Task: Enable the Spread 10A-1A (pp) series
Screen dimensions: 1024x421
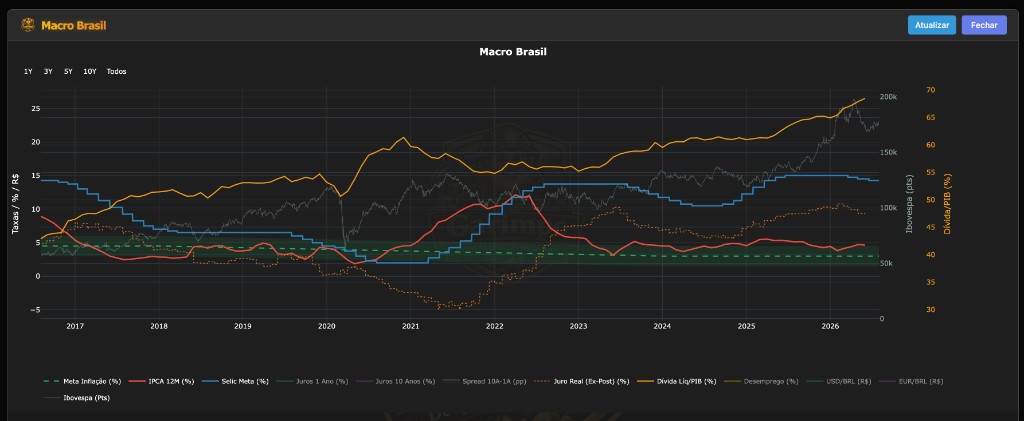Action: [x=485, y=381]
